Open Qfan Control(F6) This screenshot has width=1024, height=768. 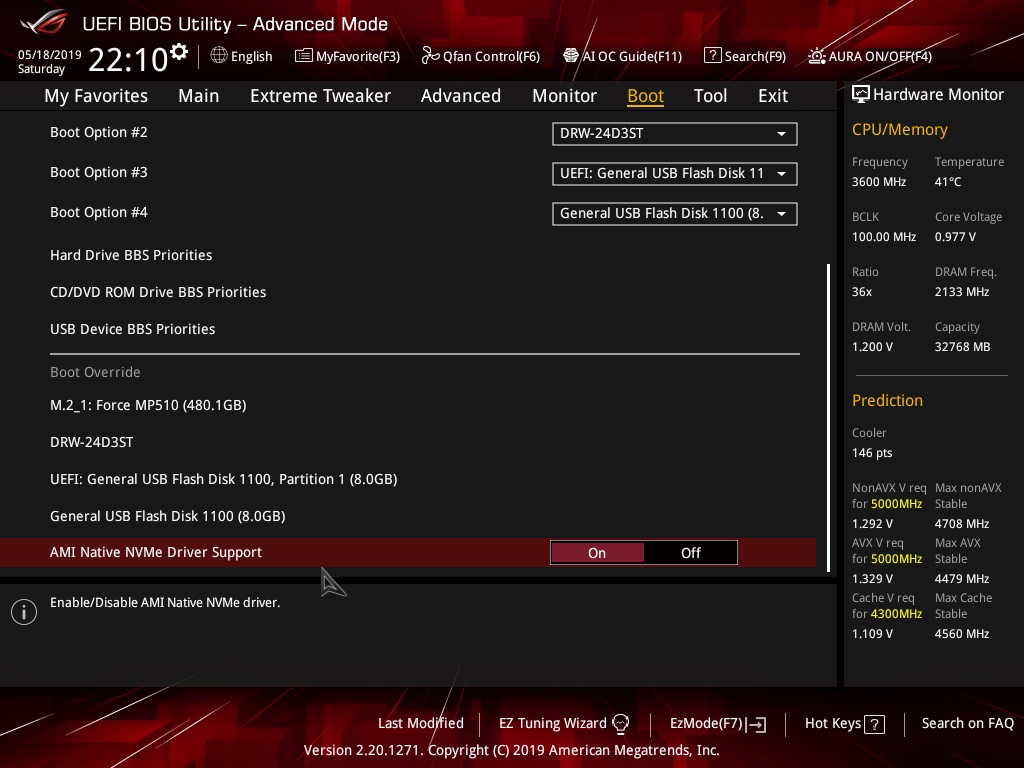pyautogui.click(x=491, y=56)
